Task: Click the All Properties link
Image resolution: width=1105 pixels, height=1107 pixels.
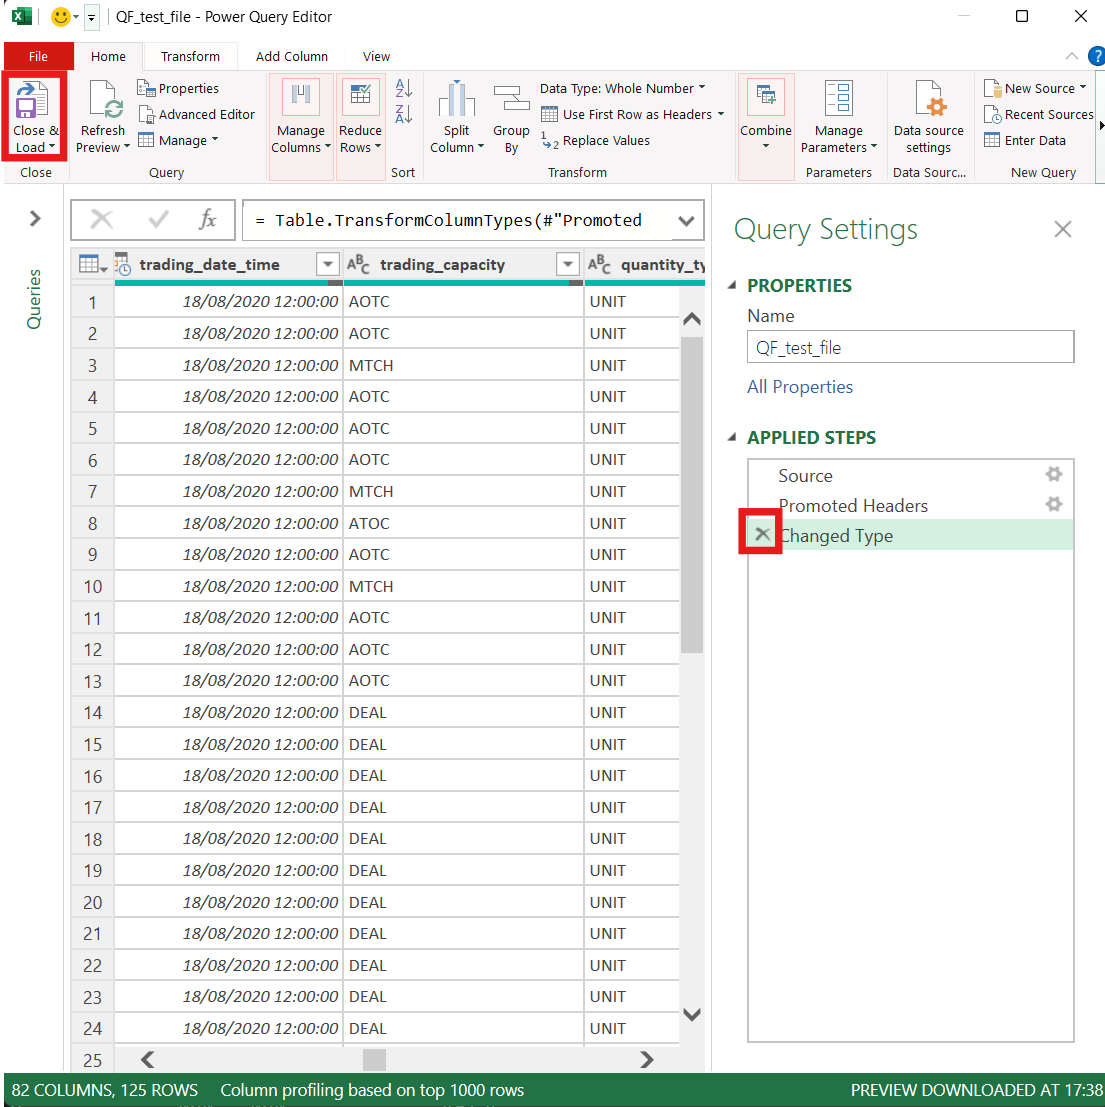Action: click(x=800, y=387)
